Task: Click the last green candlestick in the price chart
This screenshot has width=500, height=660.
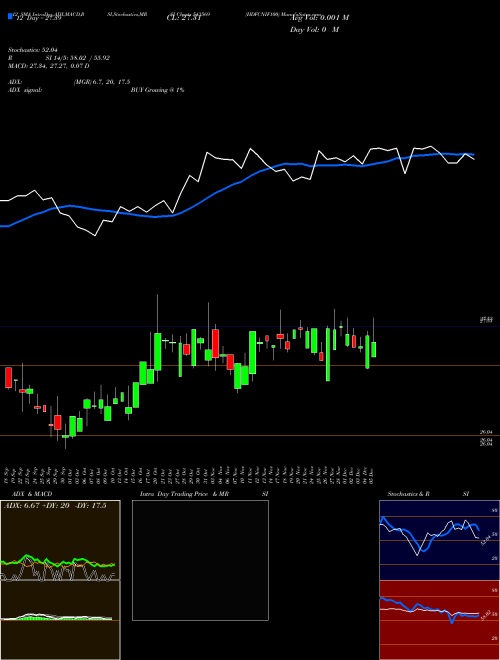Action: [x=374, y=350]
